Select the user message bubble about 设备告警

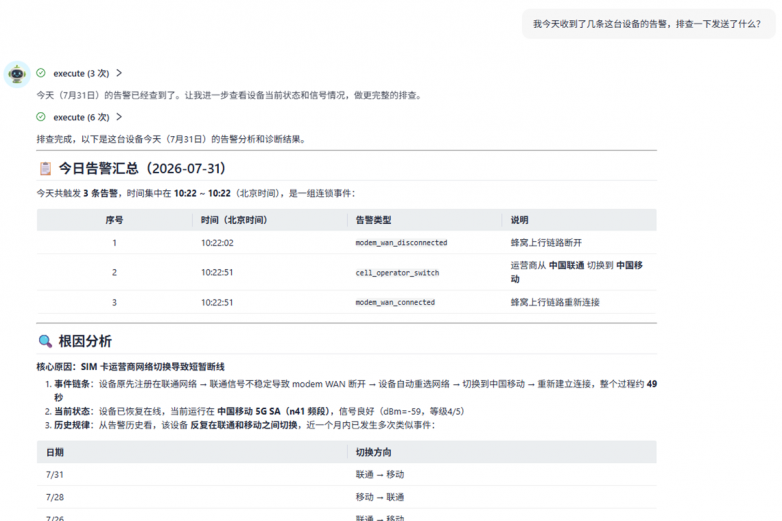[x=647, y=24]
